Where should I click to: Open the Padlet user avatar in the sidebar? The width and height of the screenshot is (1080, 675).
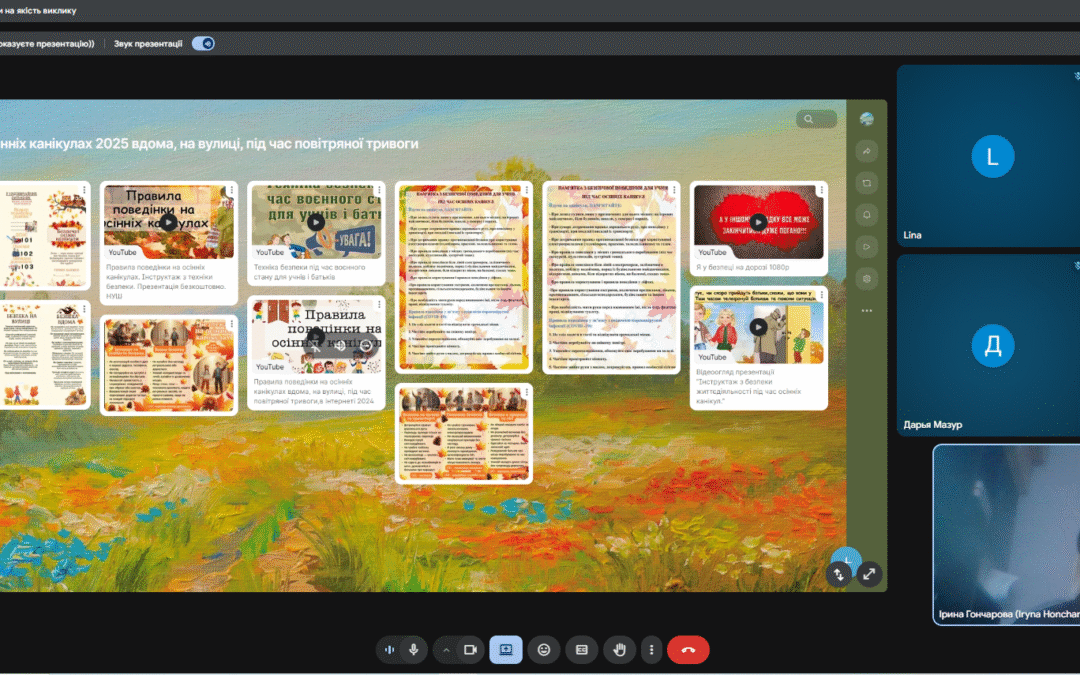[866, 119]
